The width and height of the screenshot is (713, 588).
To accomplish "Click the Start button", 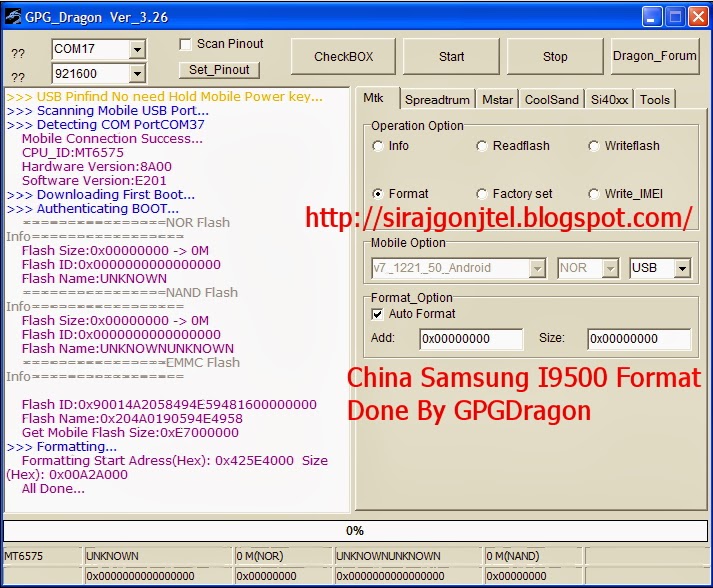I will tap(451, 56).
